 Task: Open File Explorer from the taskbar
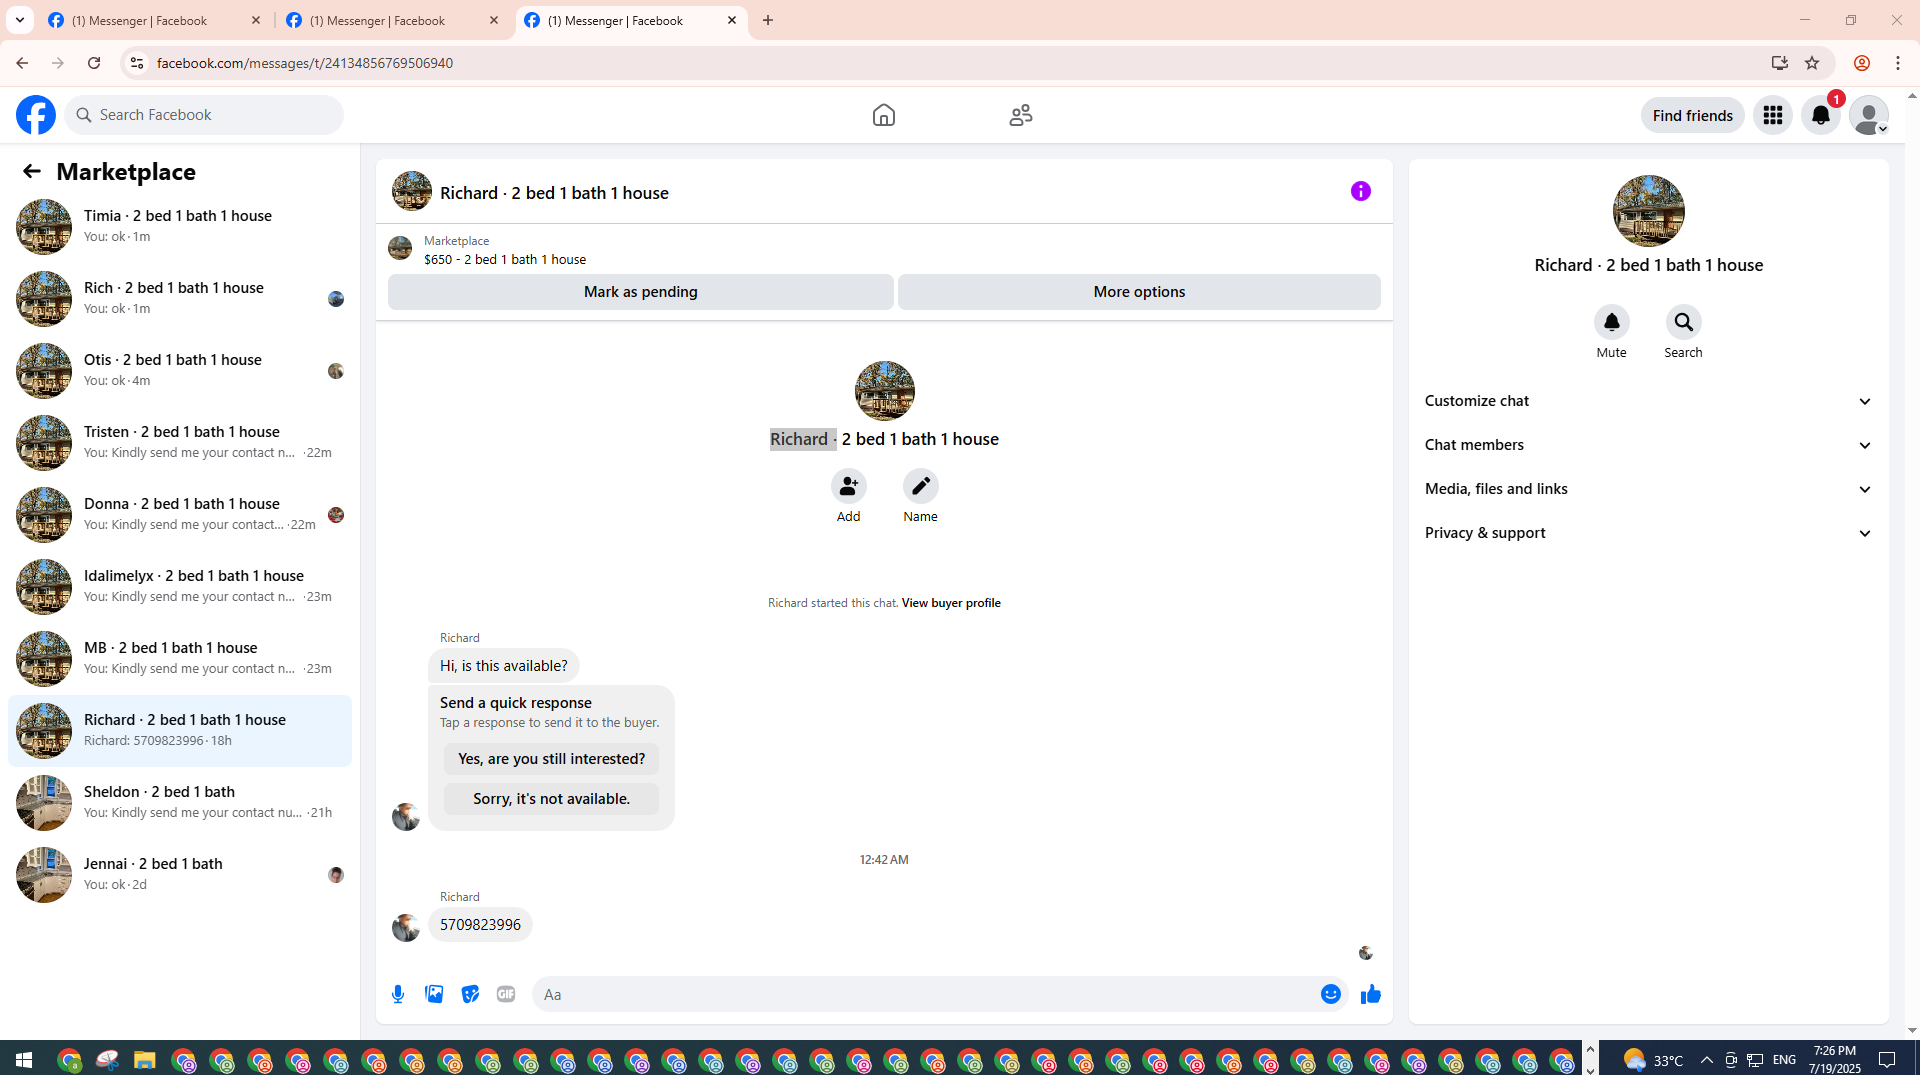point(145,1059)
